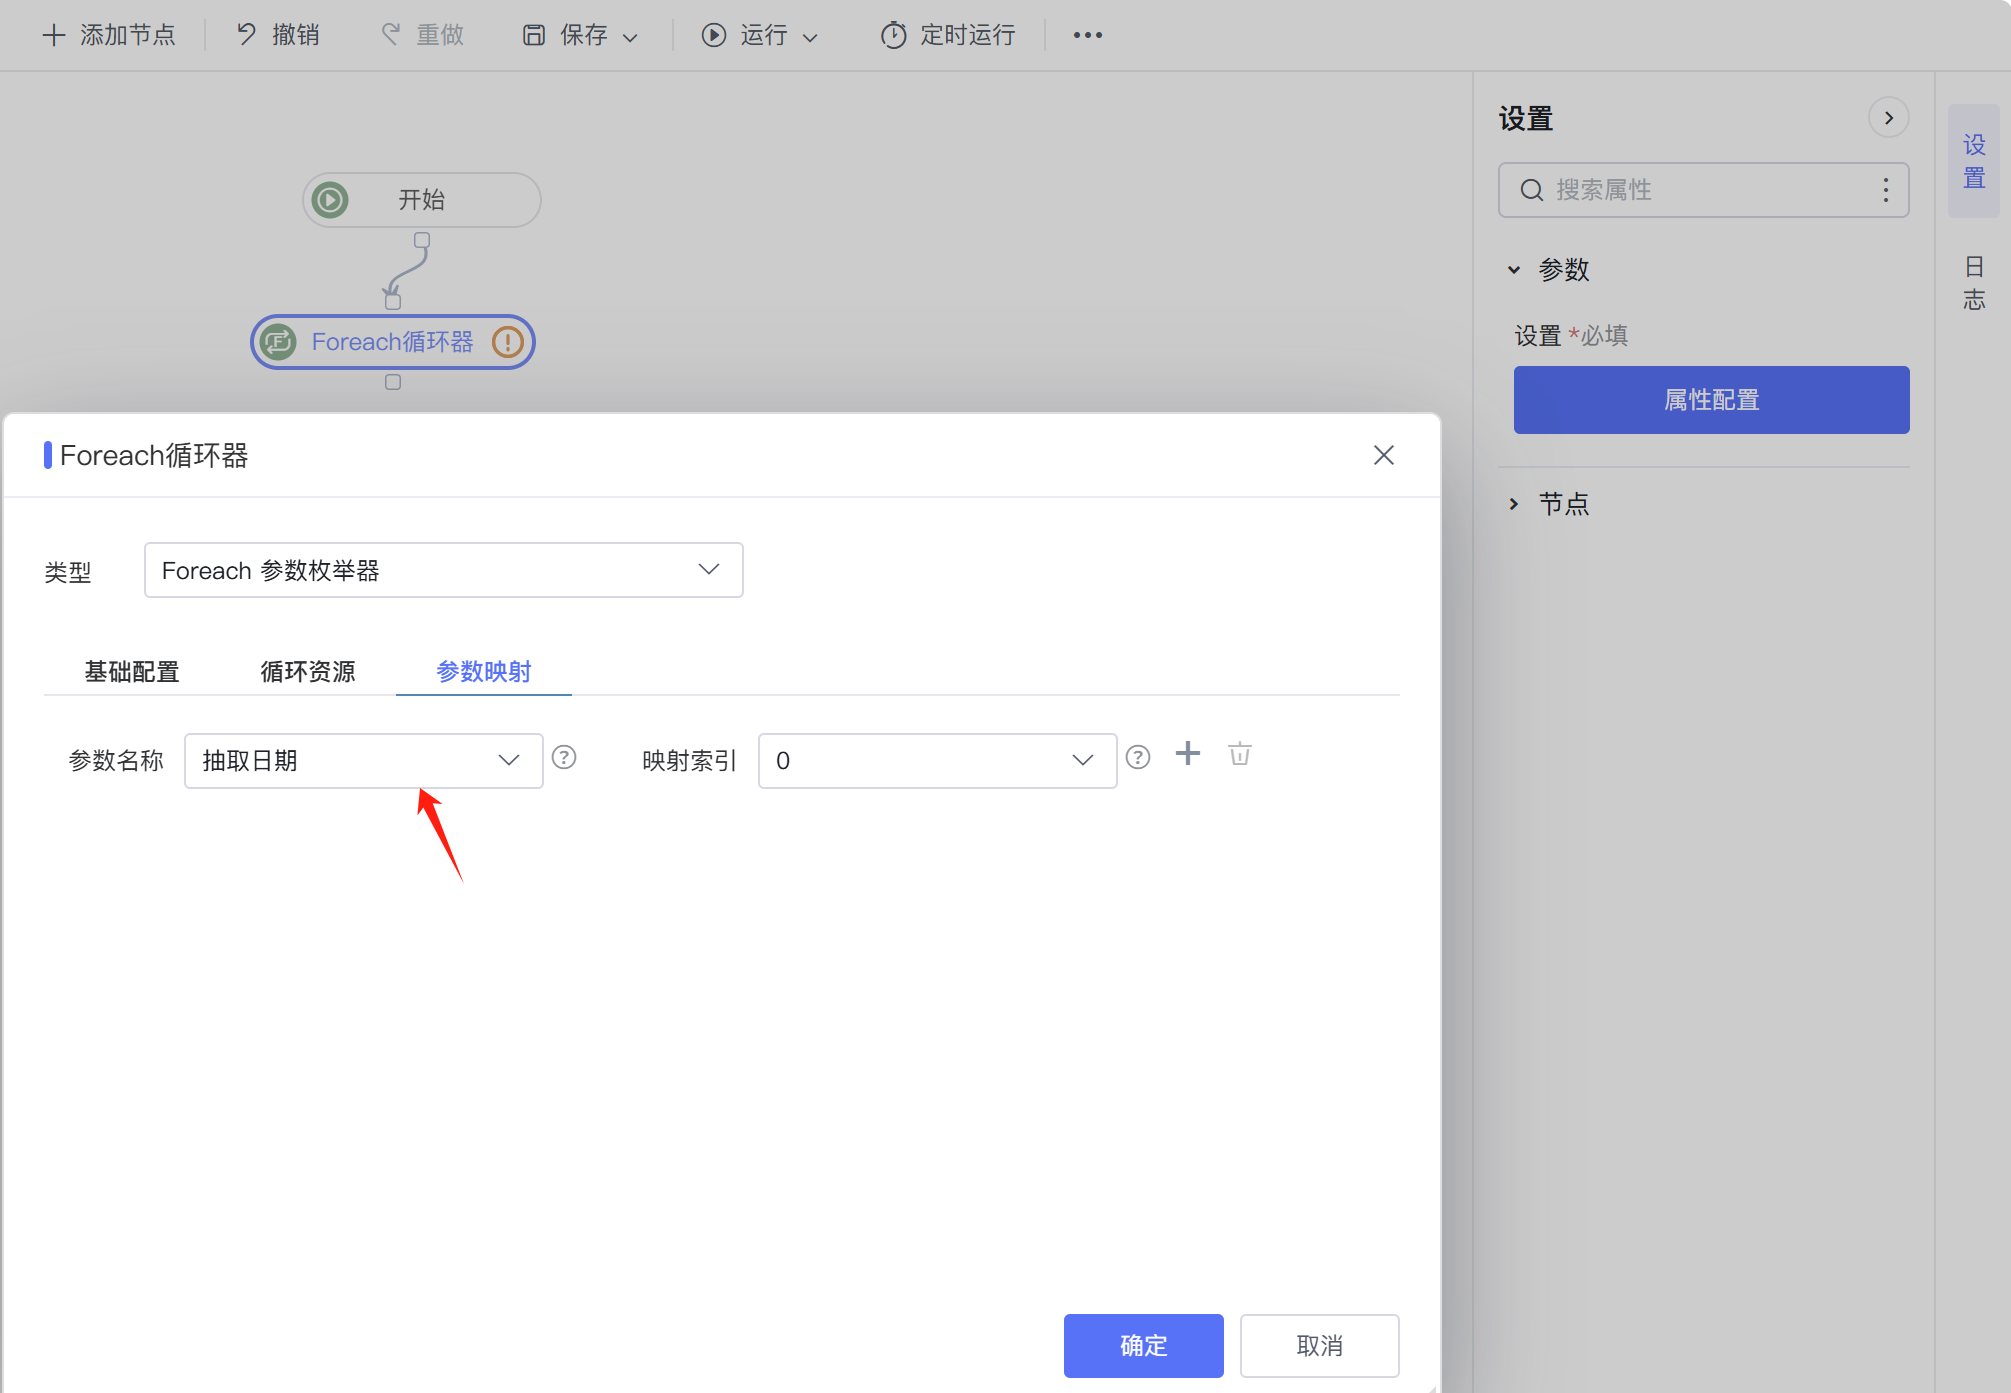Open the 保存 dropdown arrow

(x=630, y=37)
